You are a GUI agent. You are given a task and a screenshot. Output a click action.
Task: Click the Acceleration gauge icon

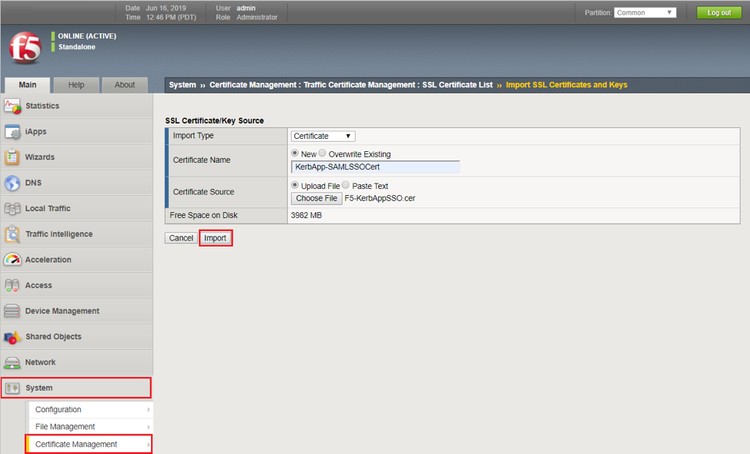[12, 260]
